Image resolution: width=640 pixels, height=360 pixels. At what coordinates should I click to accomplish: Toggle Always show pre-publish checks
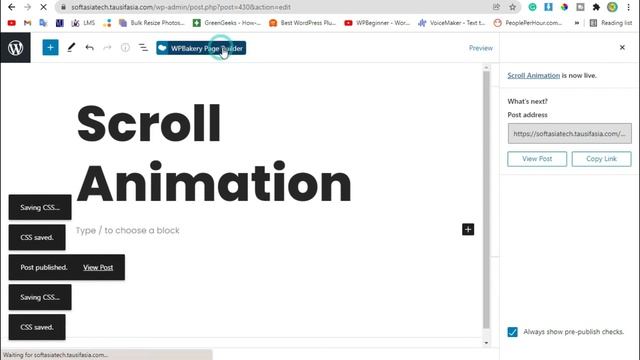pos(512,332)
